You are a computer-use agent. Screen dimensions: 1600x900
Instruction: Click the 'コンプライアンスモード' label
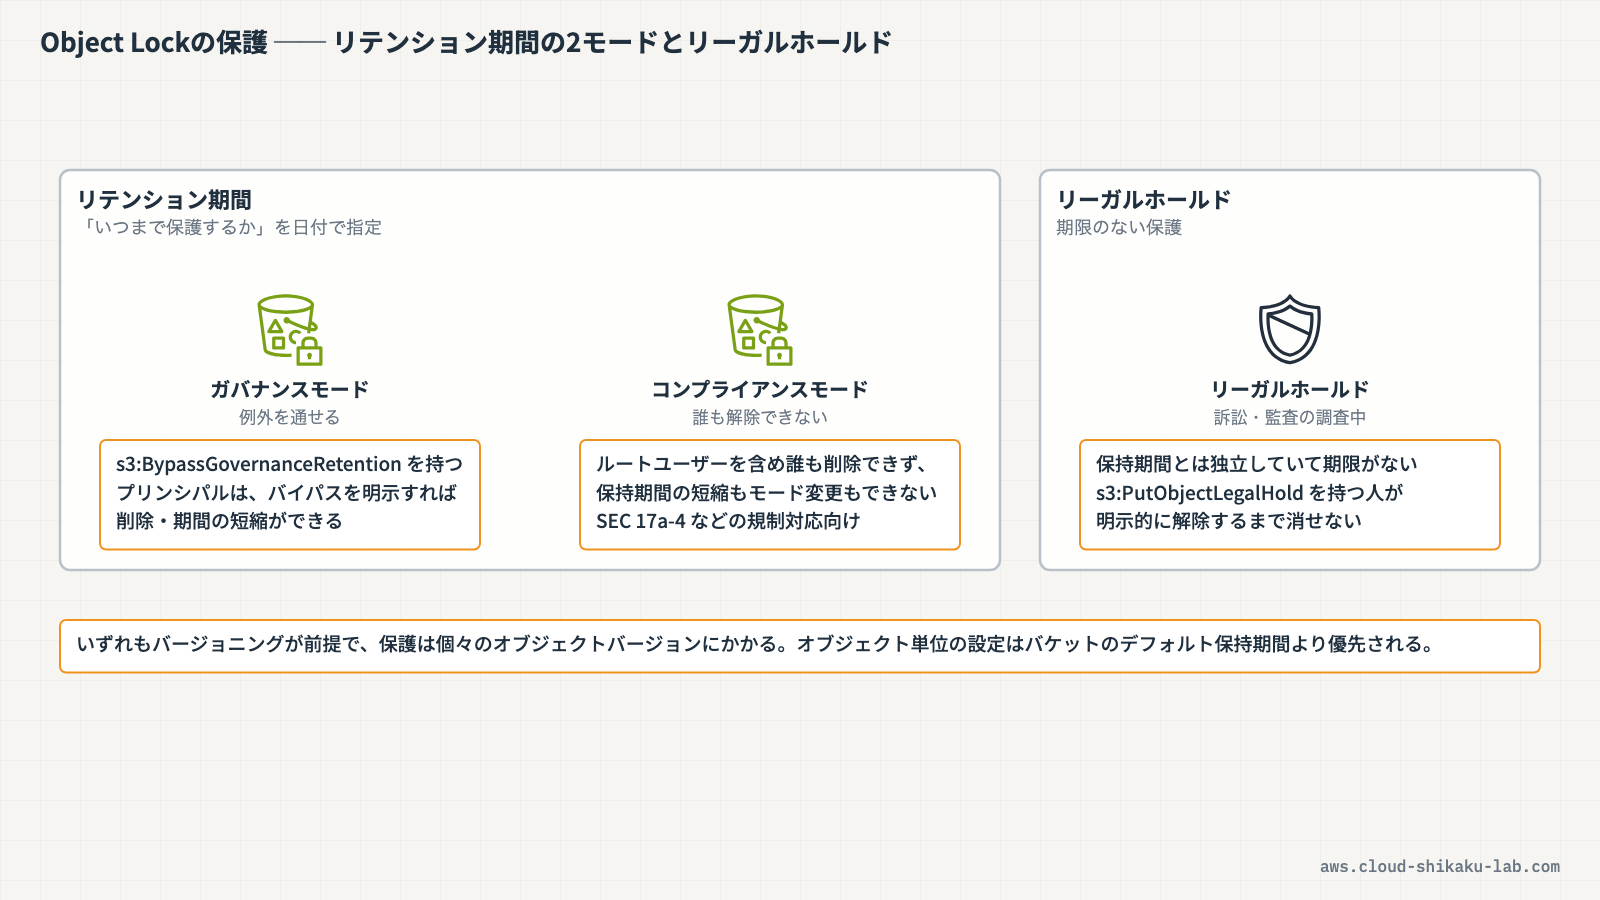(x=760, y=389)
